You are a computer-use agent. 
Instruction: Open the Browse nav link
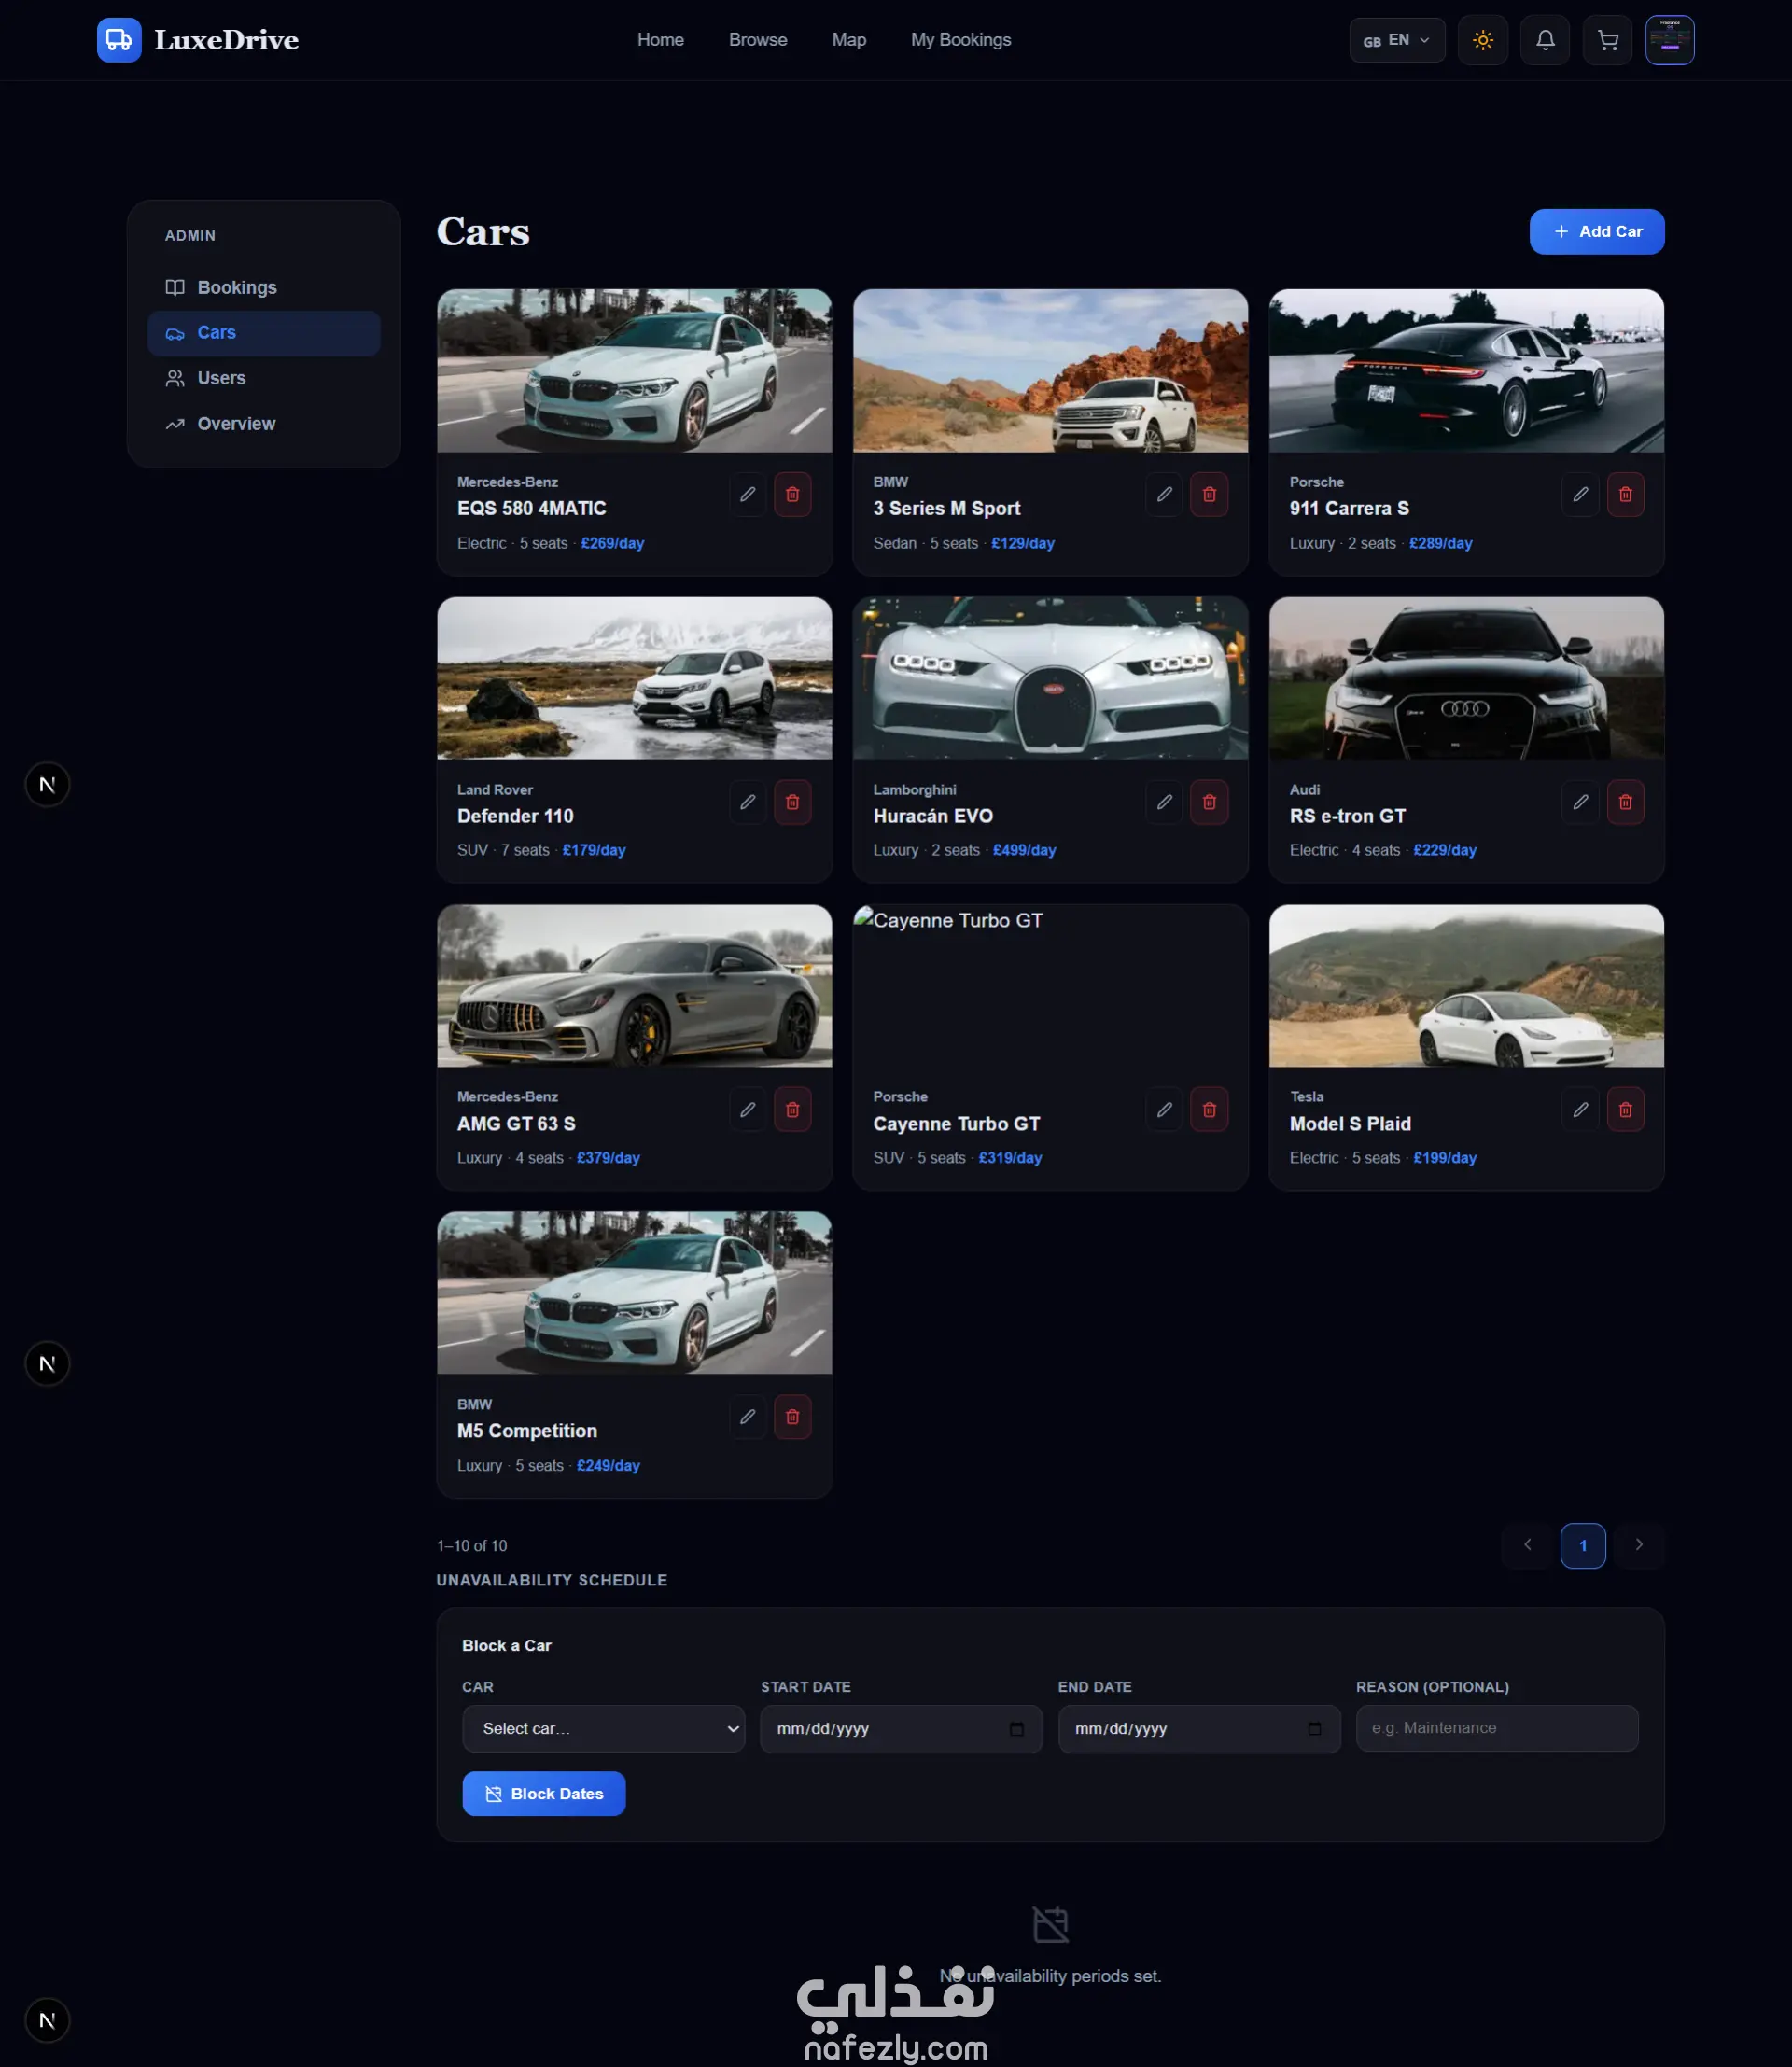pyautogui.click(x=758, y=40)
